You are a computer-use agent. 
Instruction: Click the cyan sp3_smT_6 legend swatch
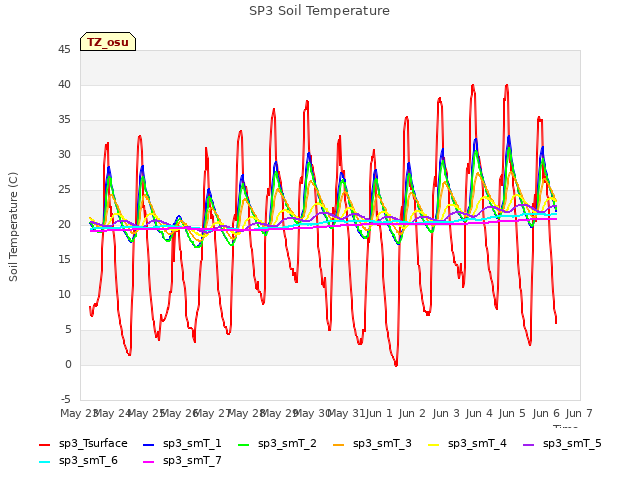pos(44,462)
